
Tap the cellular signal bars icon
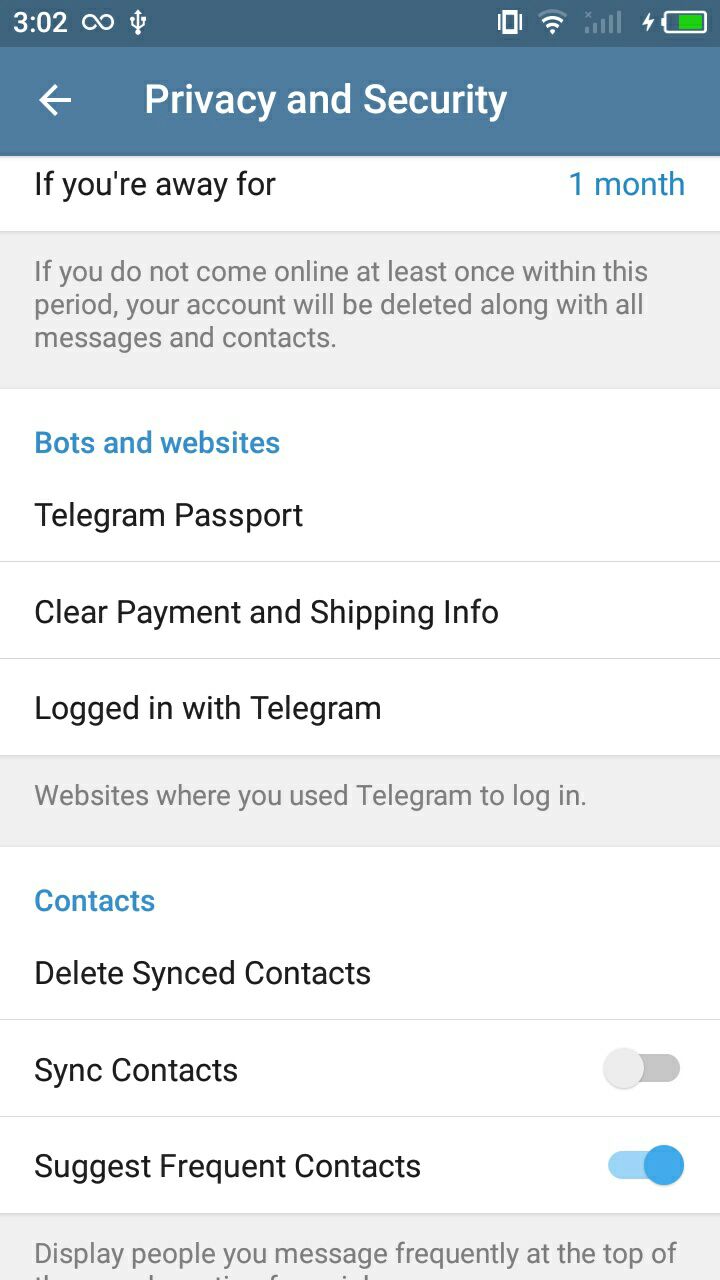(602, 22)
